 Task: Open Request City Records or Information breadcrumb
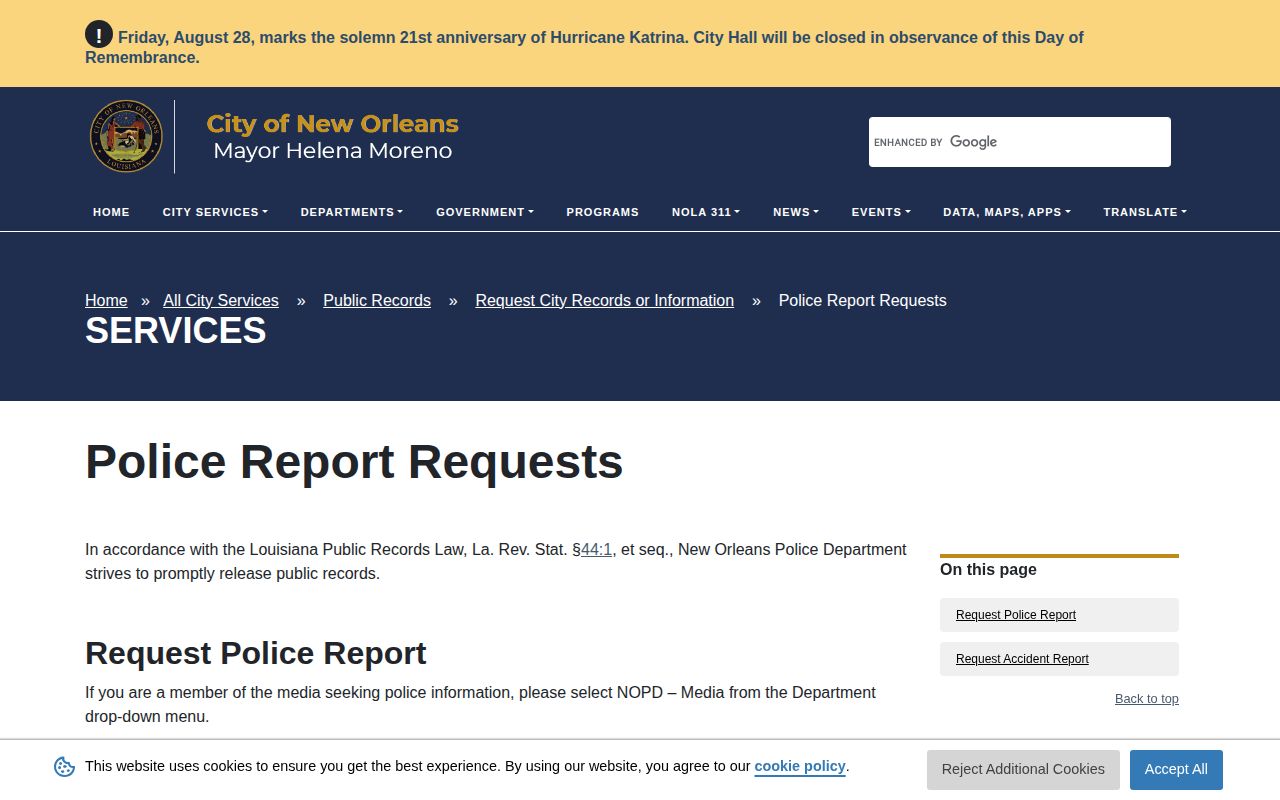(605, 300)
